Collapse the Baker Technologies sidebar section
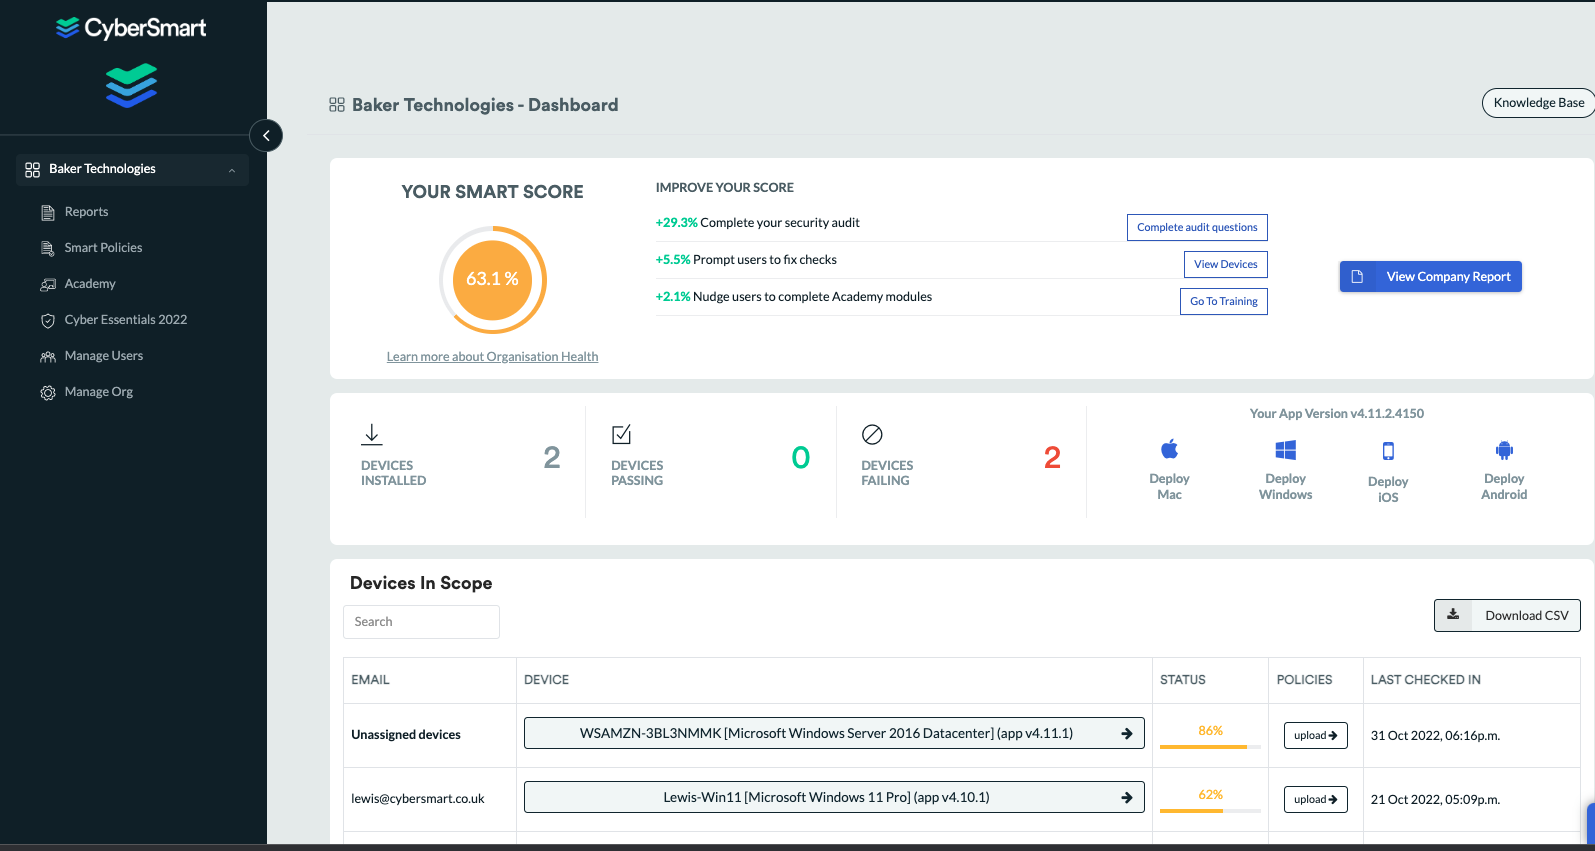Screen dimensions: 1595x851 point(232,170)
